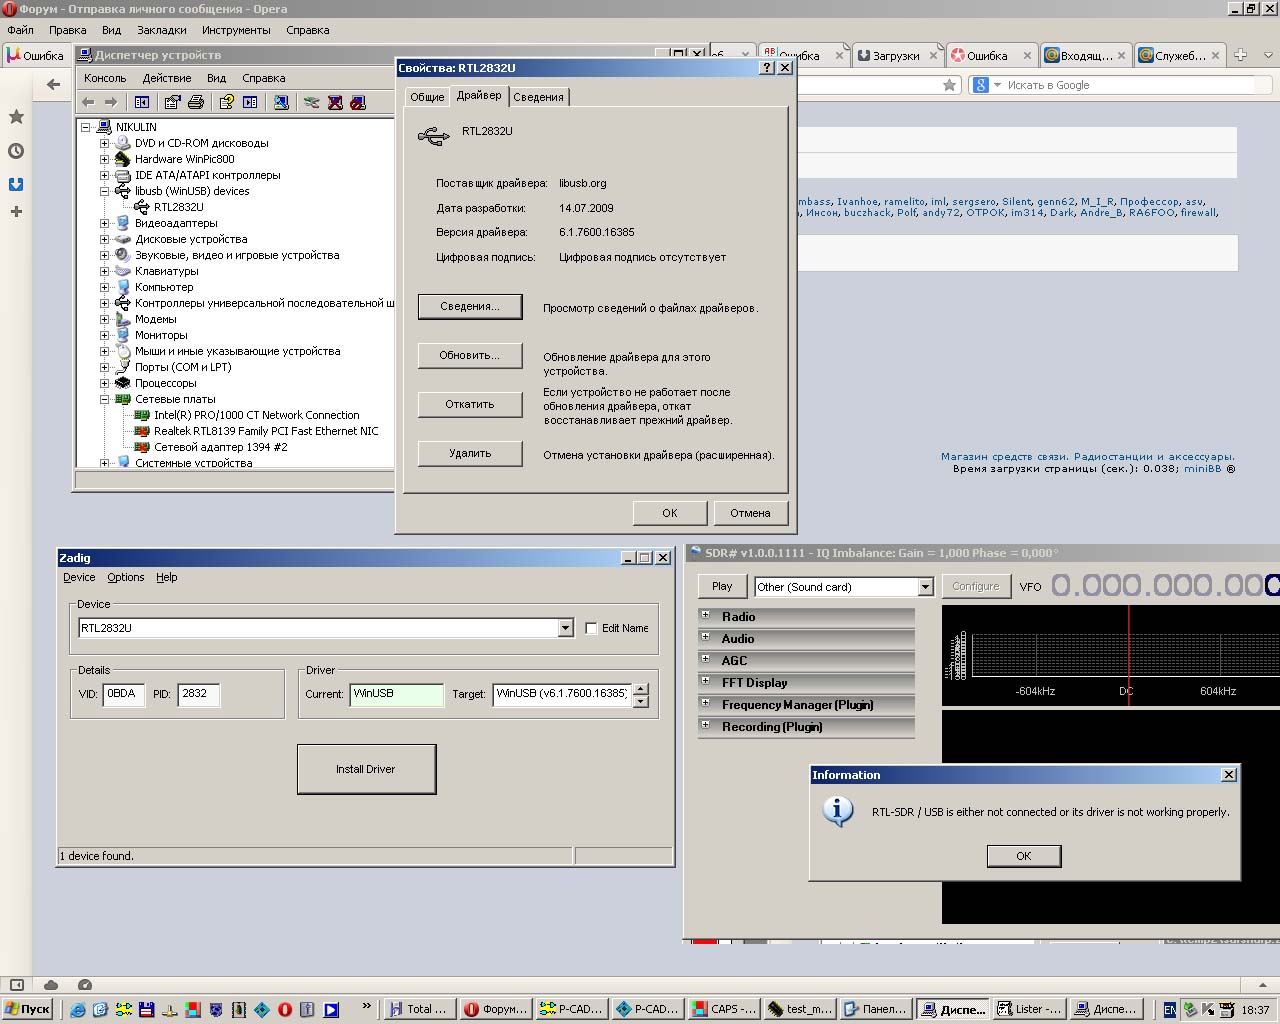Click the Install Driver button in Zadig

pos(366,769)
